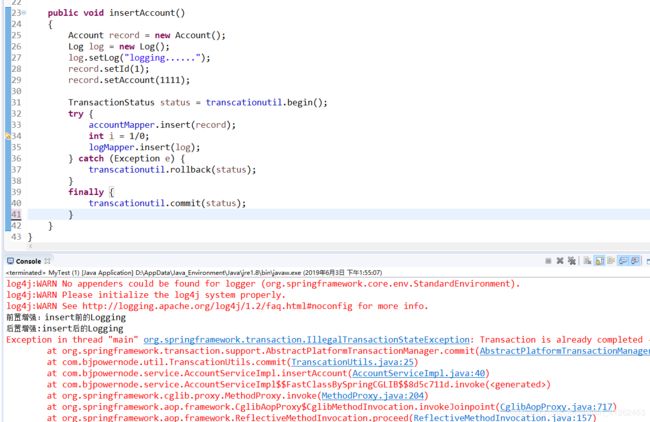
Task: Click the 'insert后的Logging' output line
Action: click(65, 329)
